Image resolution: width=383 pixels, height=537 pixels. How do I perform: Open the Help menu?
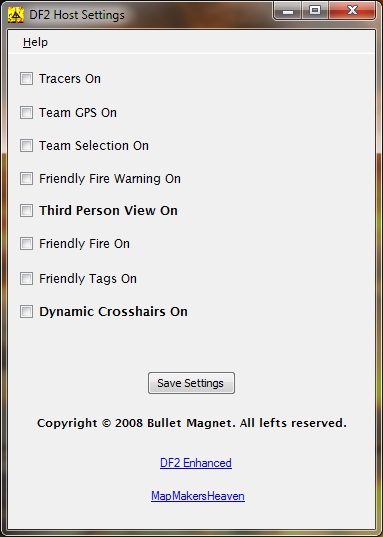pos(35,42)
